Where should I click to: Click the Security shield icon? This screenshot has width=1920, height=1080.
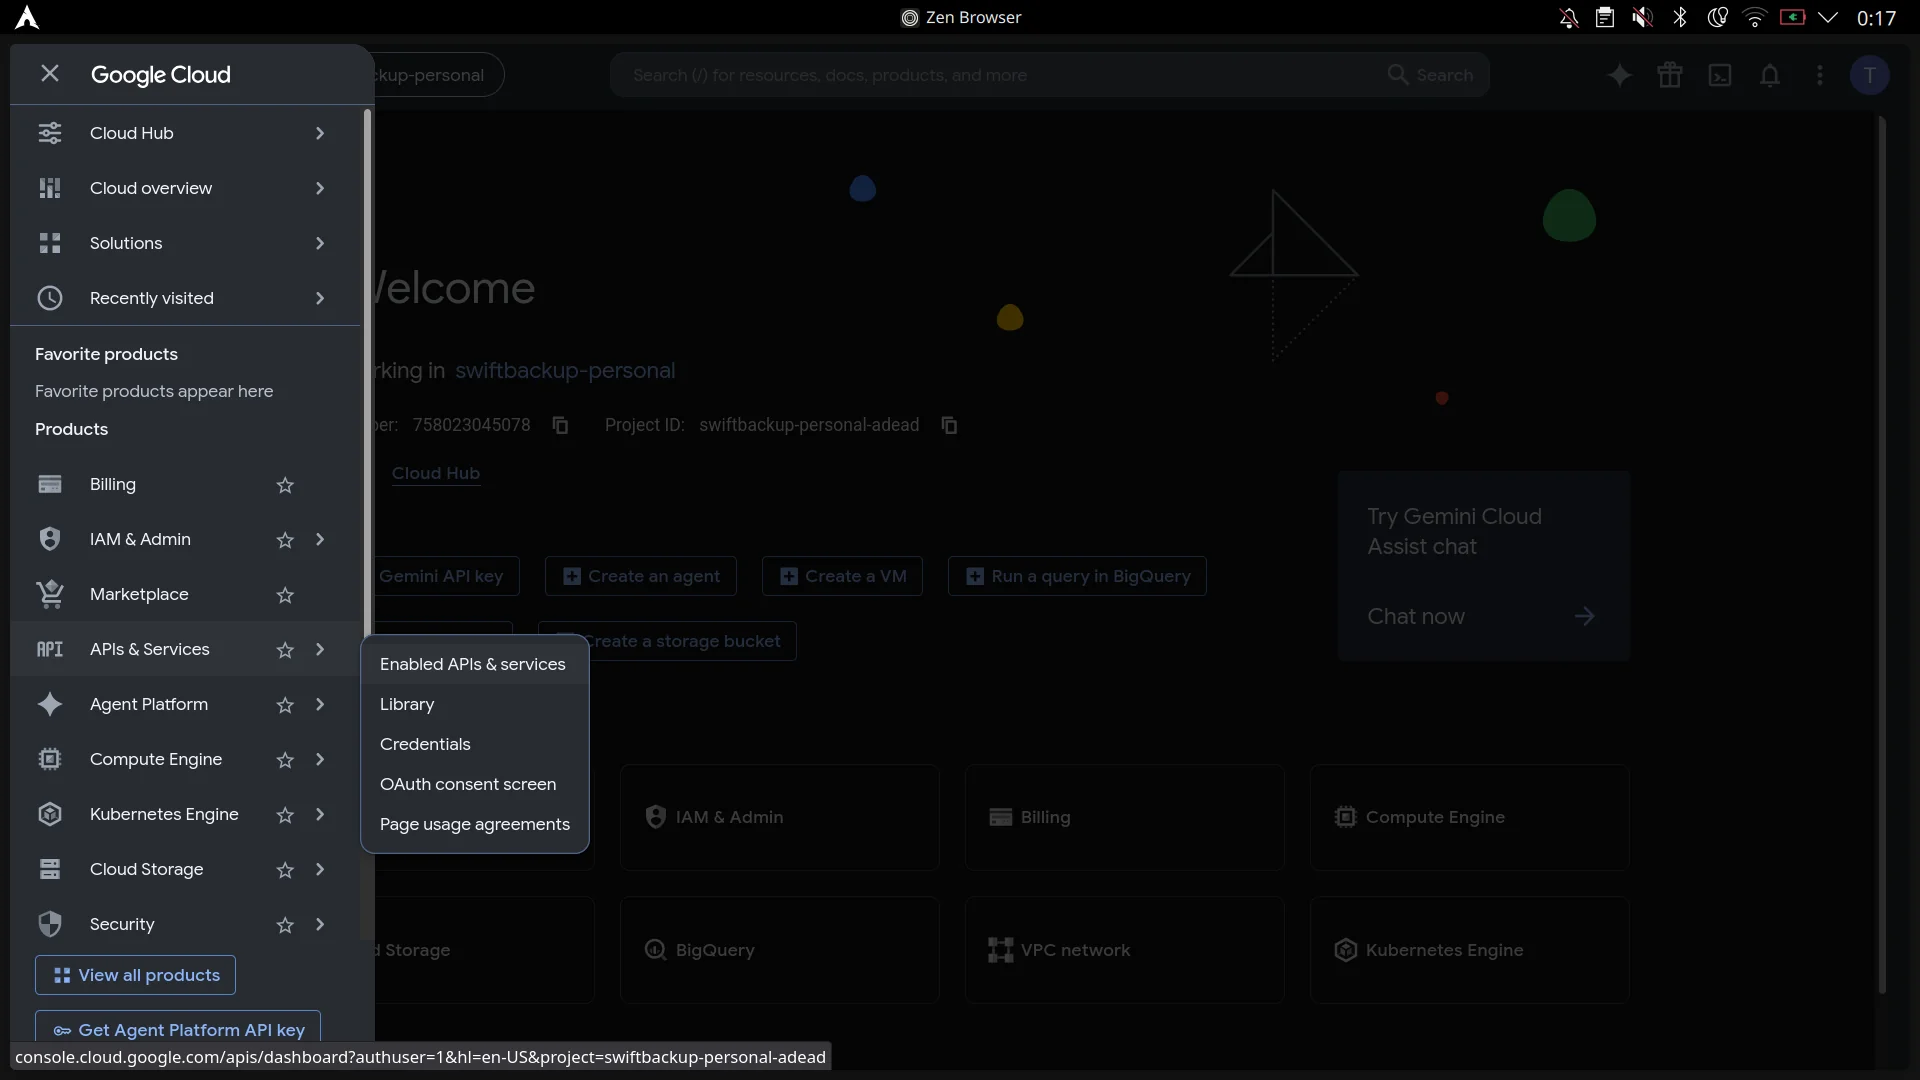pyautogui.click(x=50, y=924)
